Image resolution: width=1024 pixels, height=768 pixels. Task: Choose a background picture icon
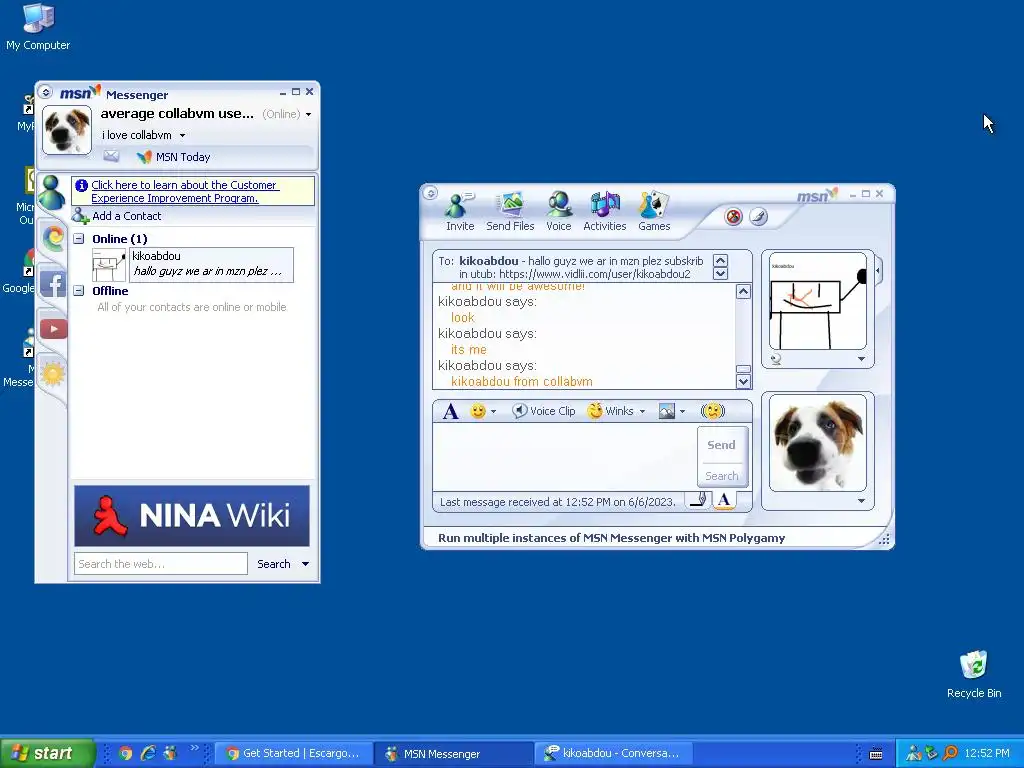click(x=667, y=411)
